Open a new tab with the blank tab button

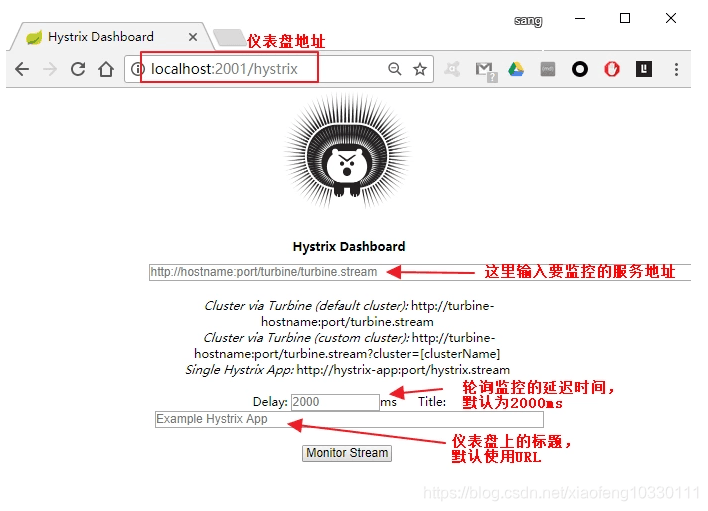[x=229, y=37]
